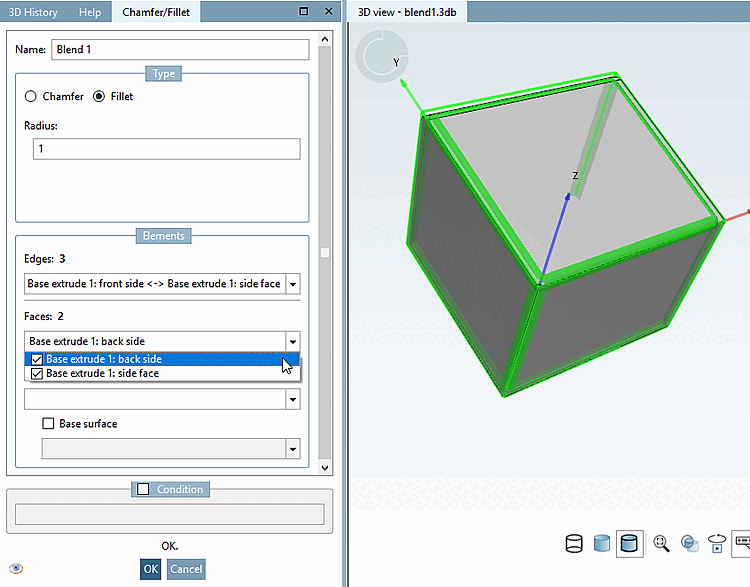
Task: Maximize the Chamfer/Fillet panel
Action: point(304,11)
